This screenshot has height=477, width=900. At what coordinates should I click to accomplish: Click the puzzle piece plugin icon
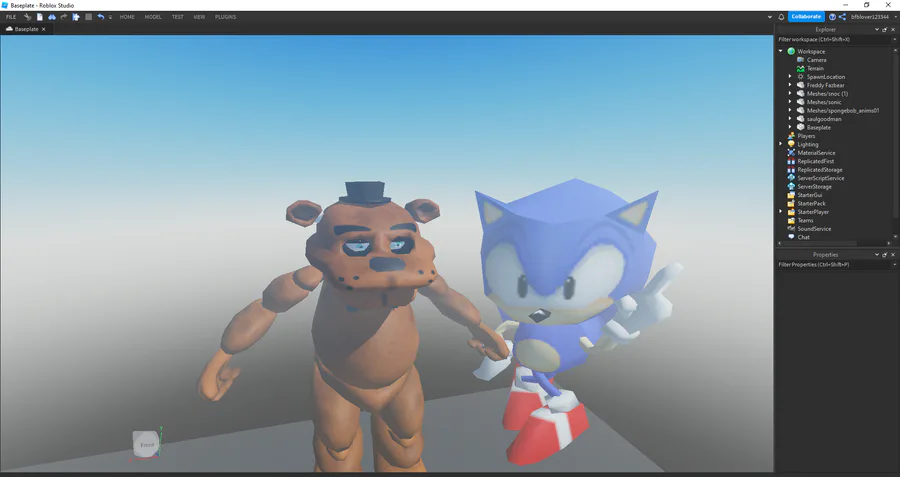tap(76, 17)
